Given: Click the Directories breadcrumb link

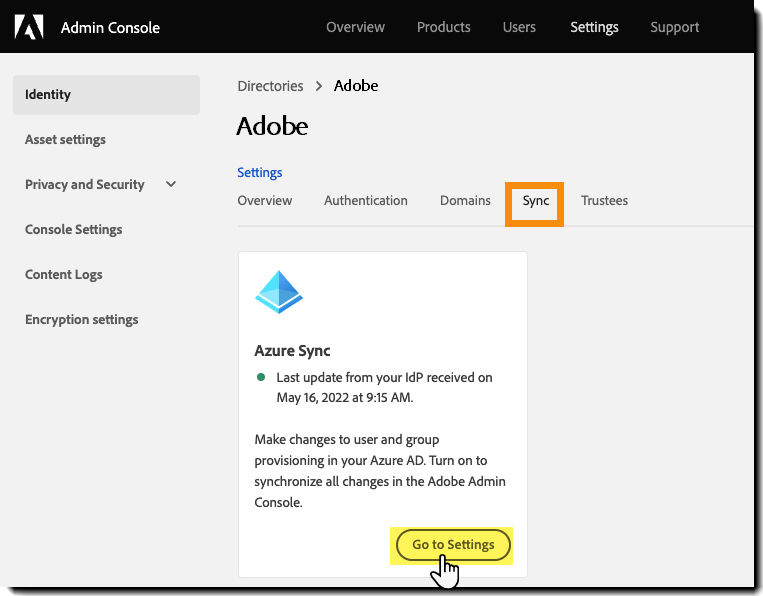Looking at the screenshot, I should [x=270, y=86].
